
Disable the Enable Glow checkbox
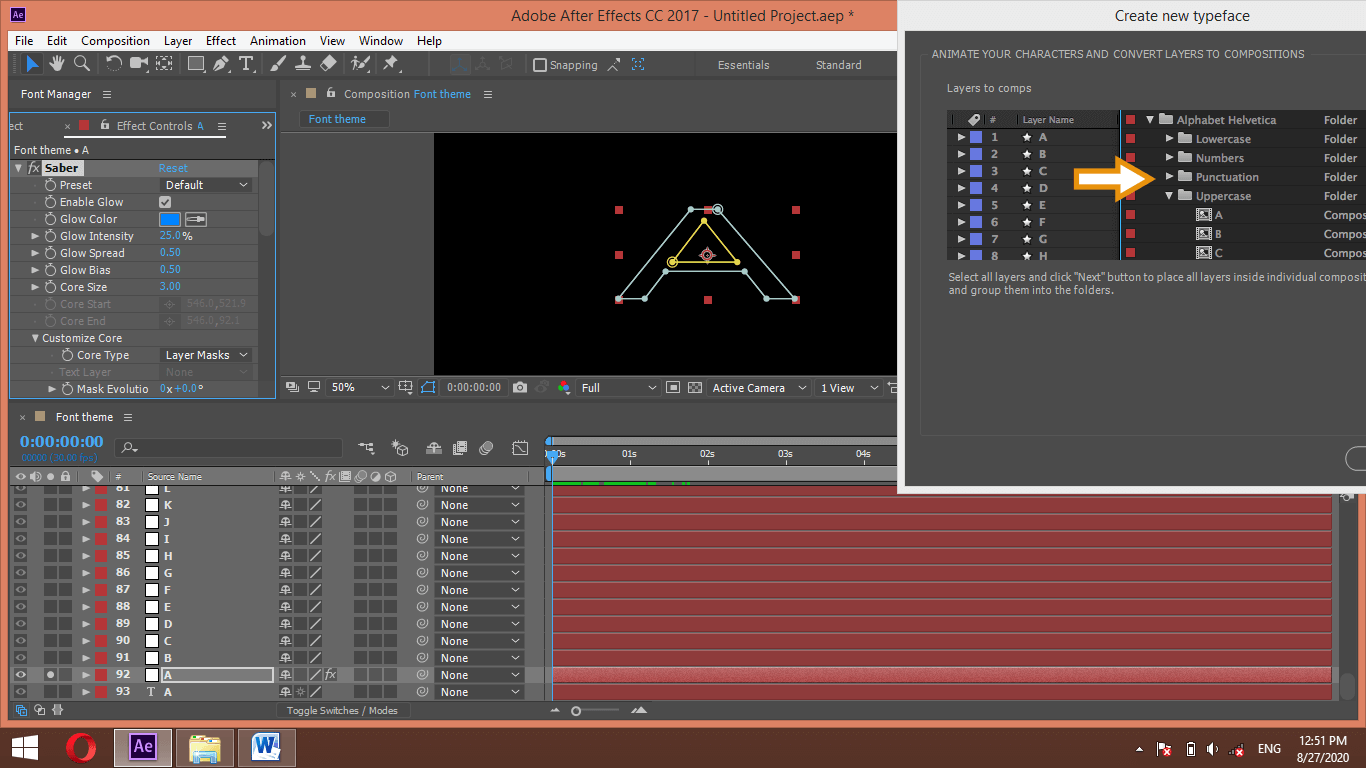[x=166, y=202]
